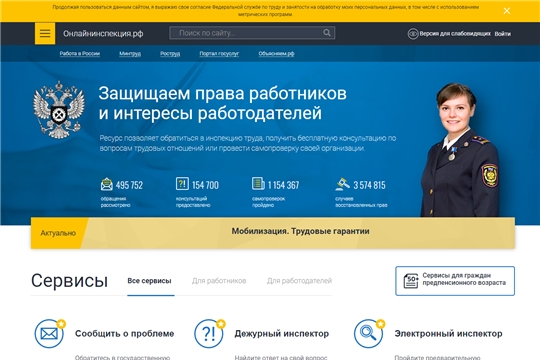Switch to Для работников tab
The height and width of the screenshot is (360, 540).
tap(219, 281)
